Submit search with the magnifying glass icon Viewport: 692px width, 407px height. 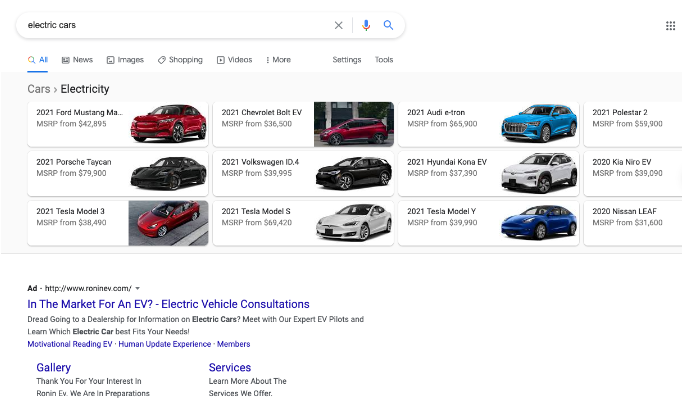pyautogui.click(x=388, y=25)
